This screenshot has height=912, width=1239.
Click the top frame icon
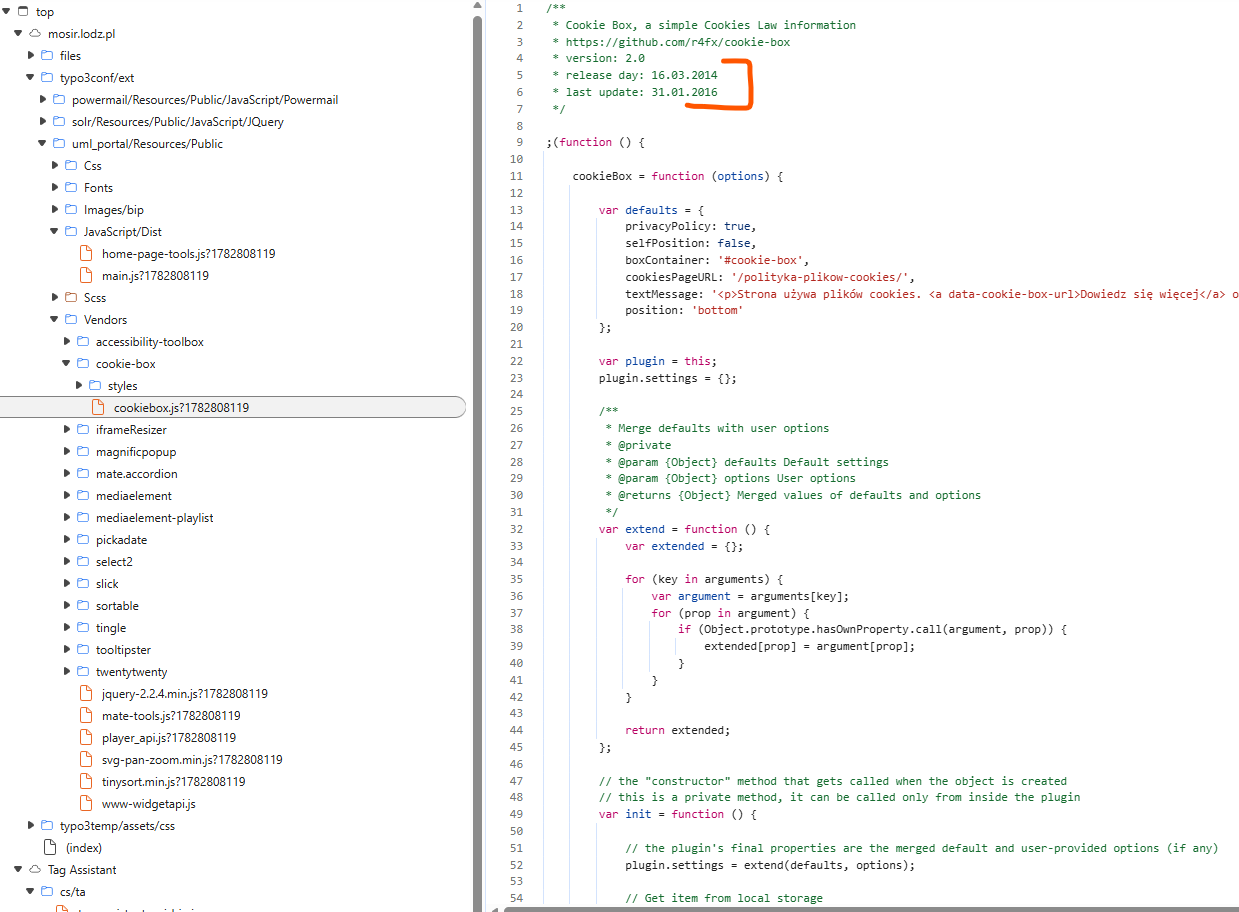coord(23,11)
